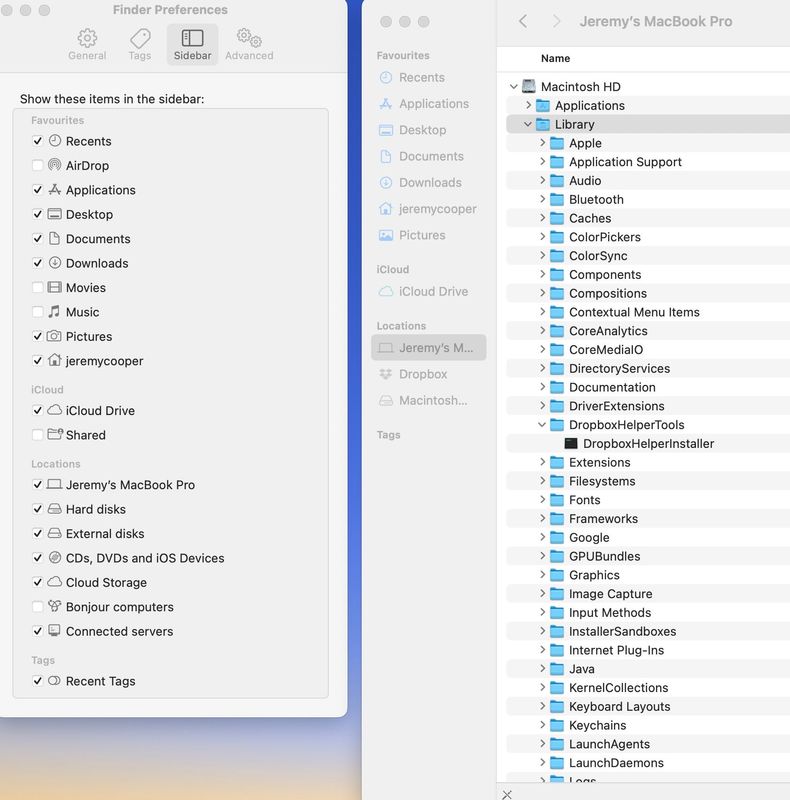Go to Desktop in the Finder sidebar
This screenshot has width=790, height=800.
pyautogui.click(x=429, y=130)
